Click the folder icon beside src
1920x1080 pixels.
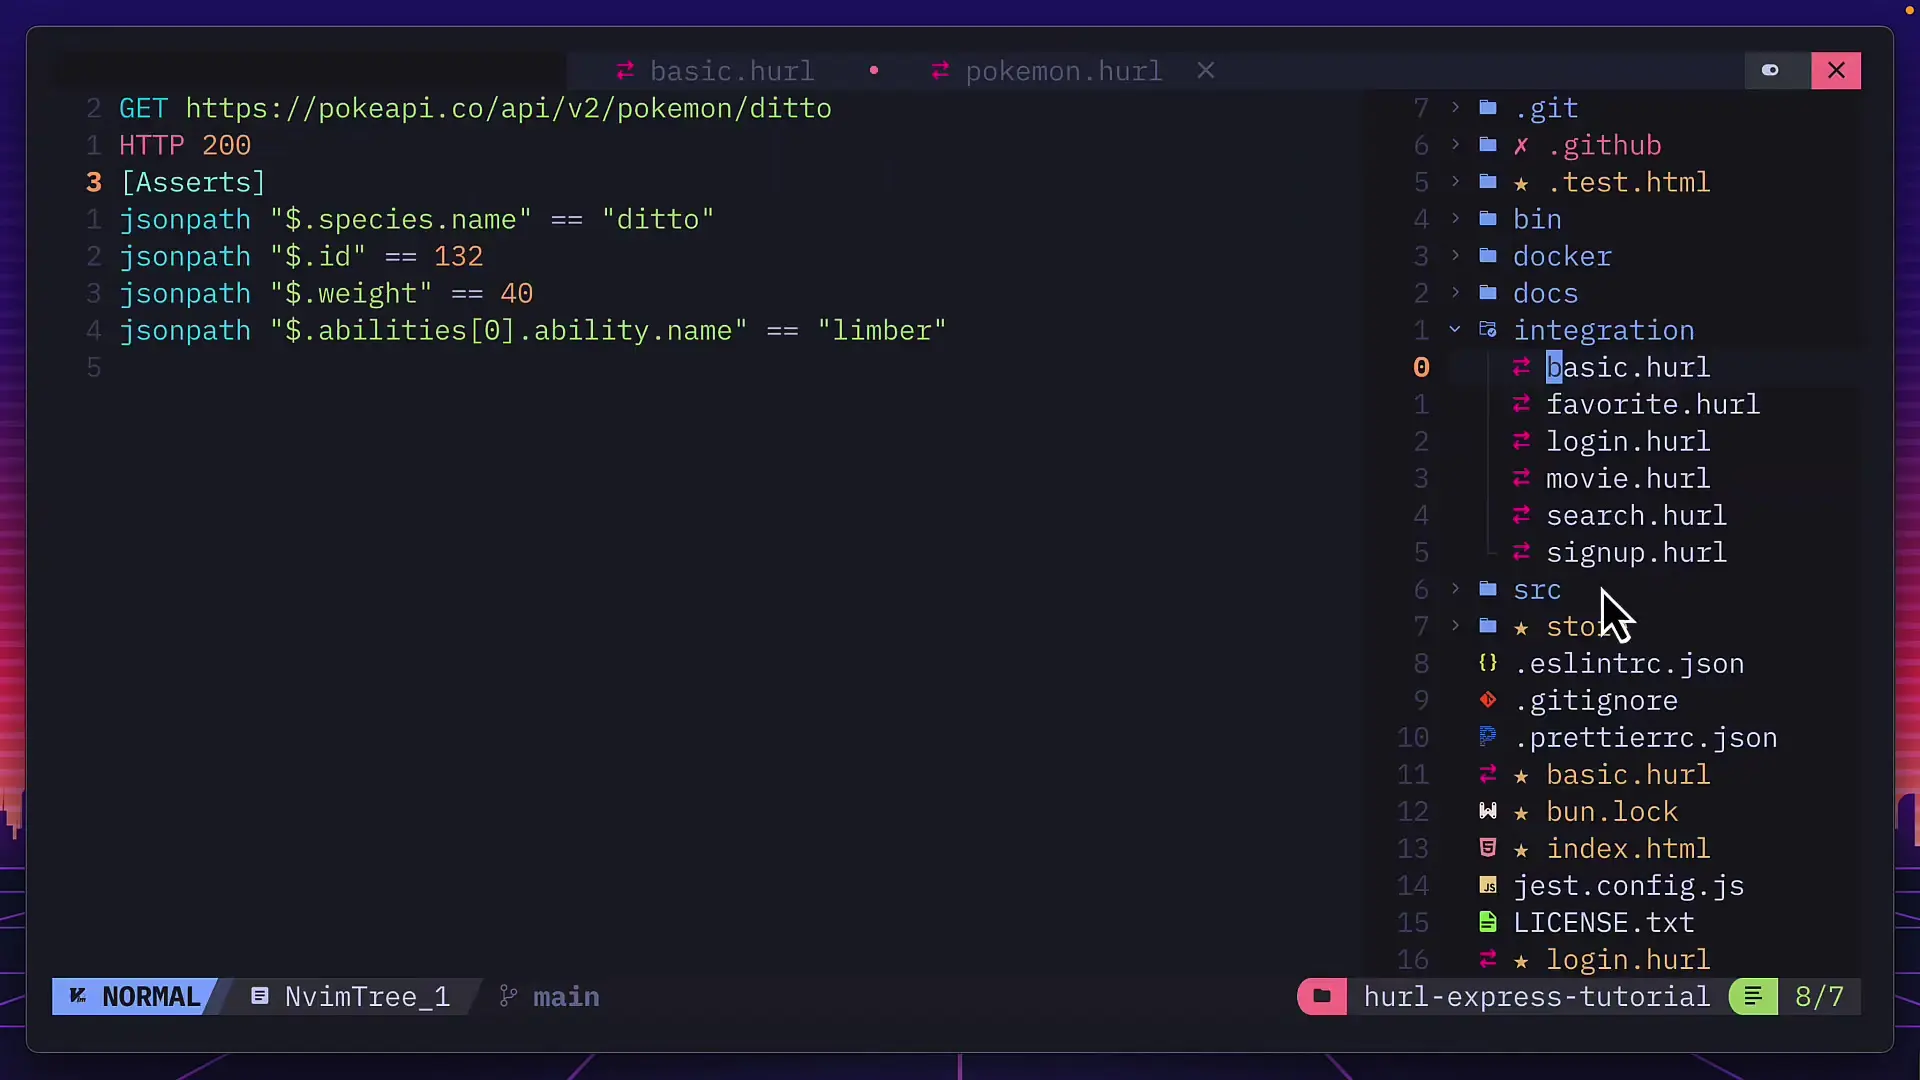pos(1488,589)
